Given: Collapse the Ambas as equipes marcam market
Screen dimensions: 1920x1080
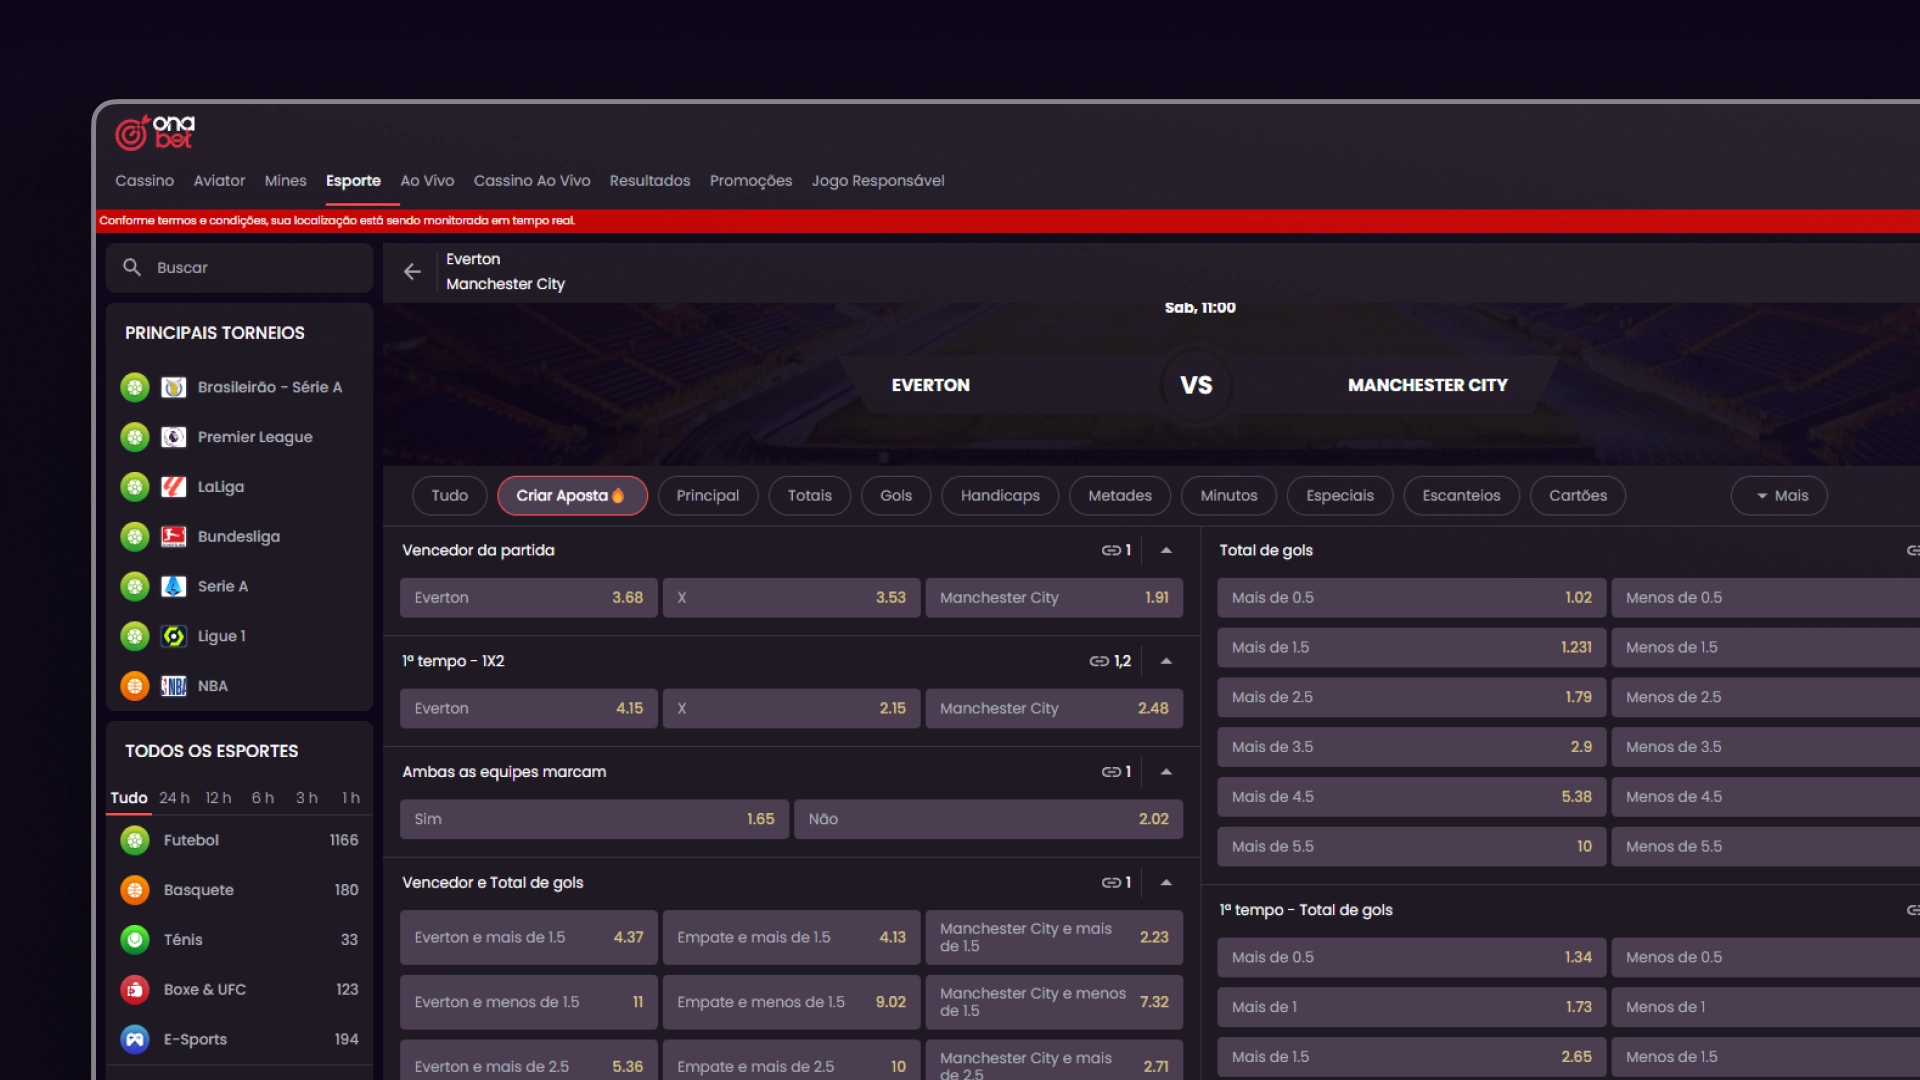Looking at the screenshot, I should [1166, 772].
